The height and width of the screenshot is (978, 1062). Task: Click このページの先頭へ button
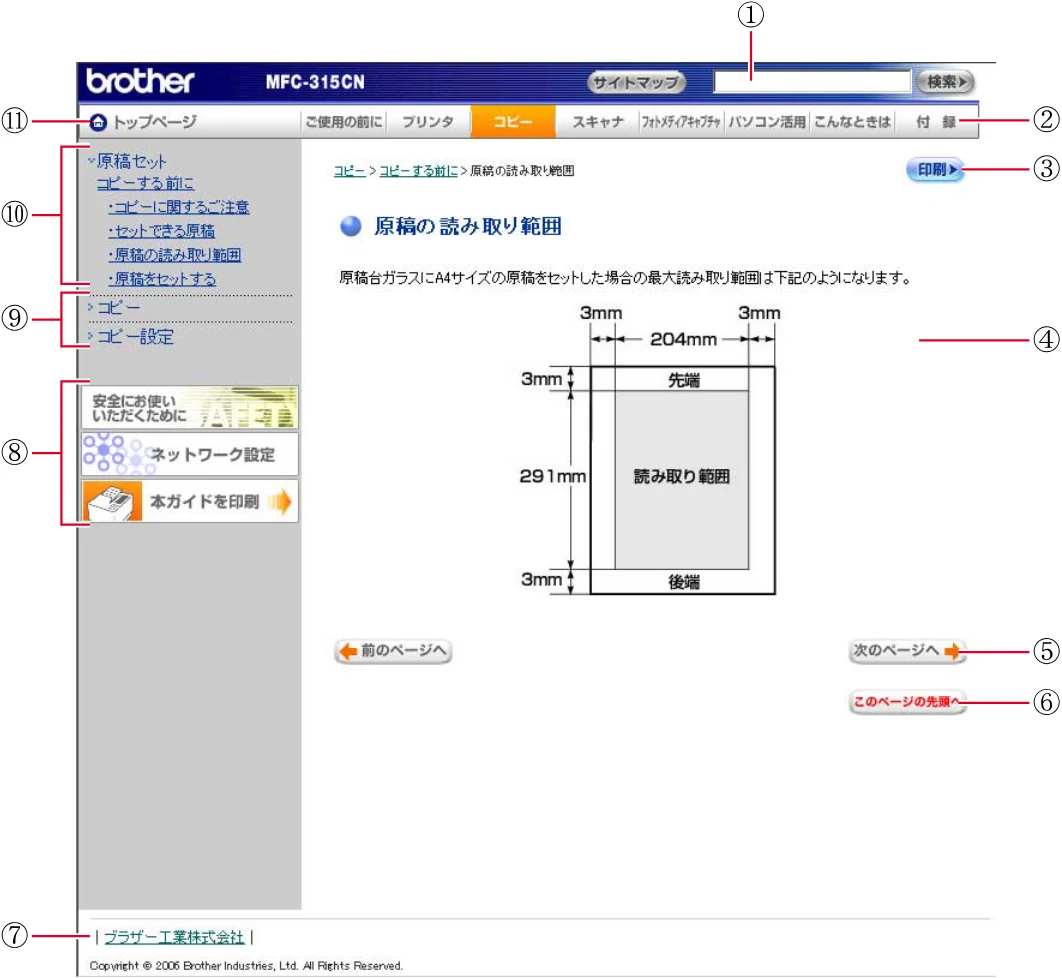point(907,702)
